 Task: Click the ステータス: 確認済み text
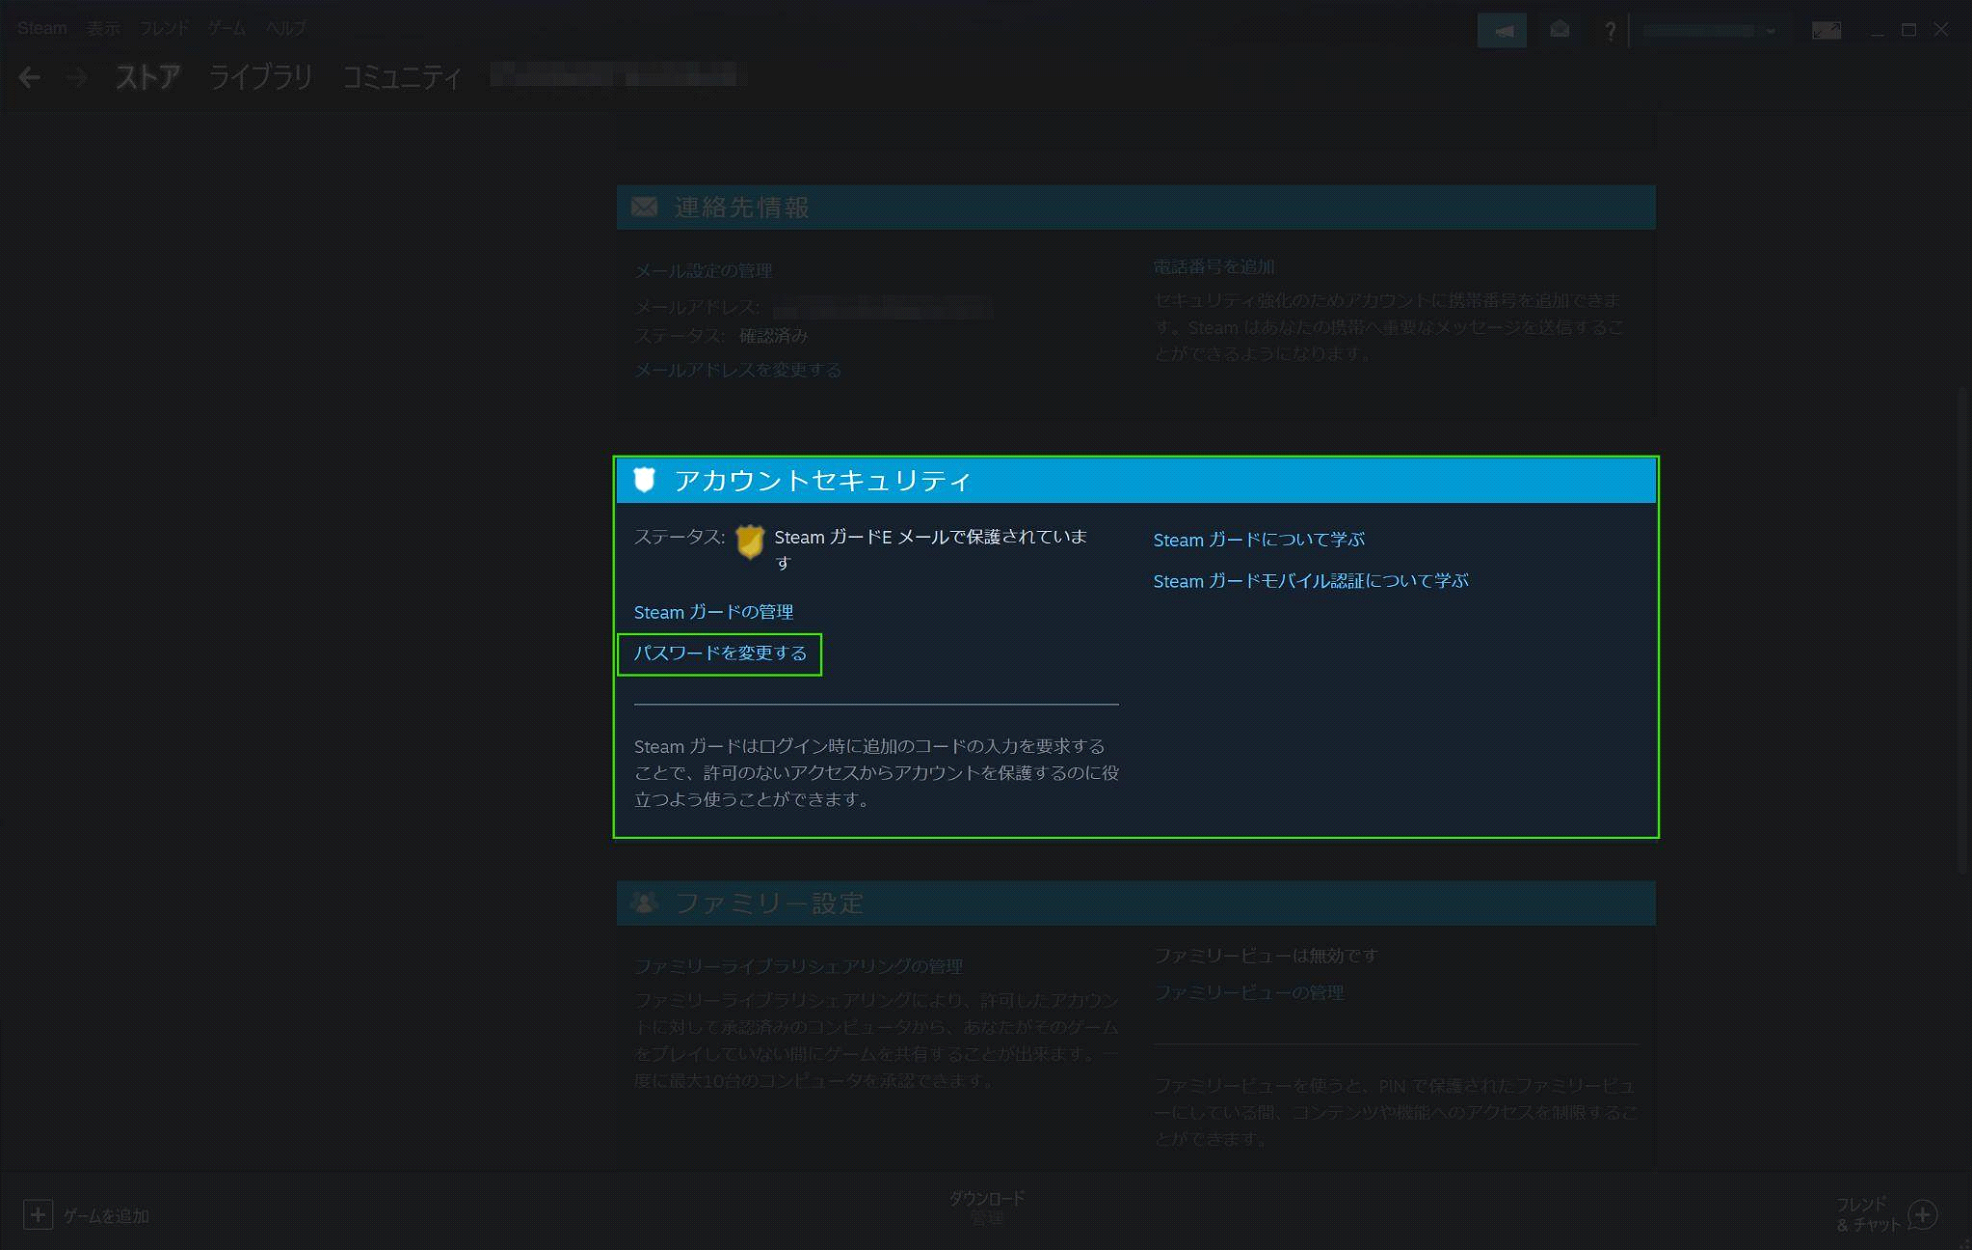tap(720, 336)
